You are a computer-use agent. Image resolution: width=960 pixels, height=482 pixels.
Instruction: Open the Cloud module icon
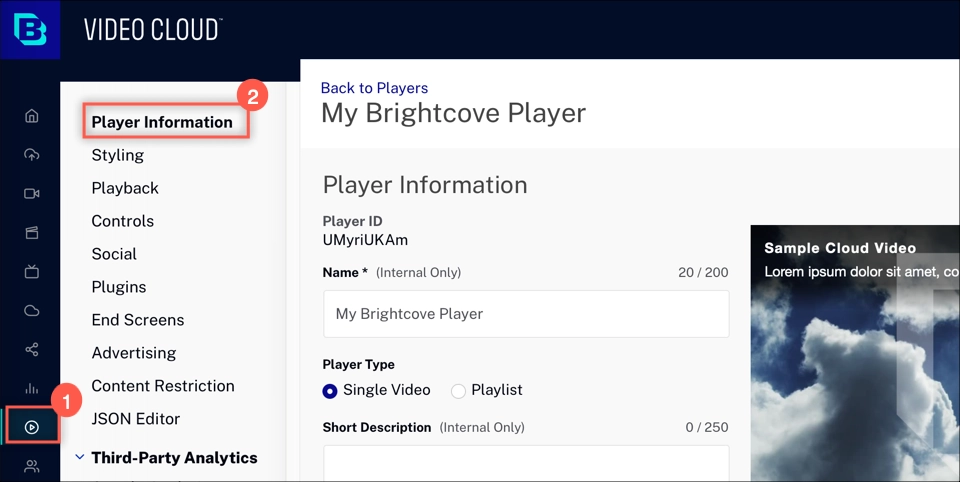[x=32, y=311]
